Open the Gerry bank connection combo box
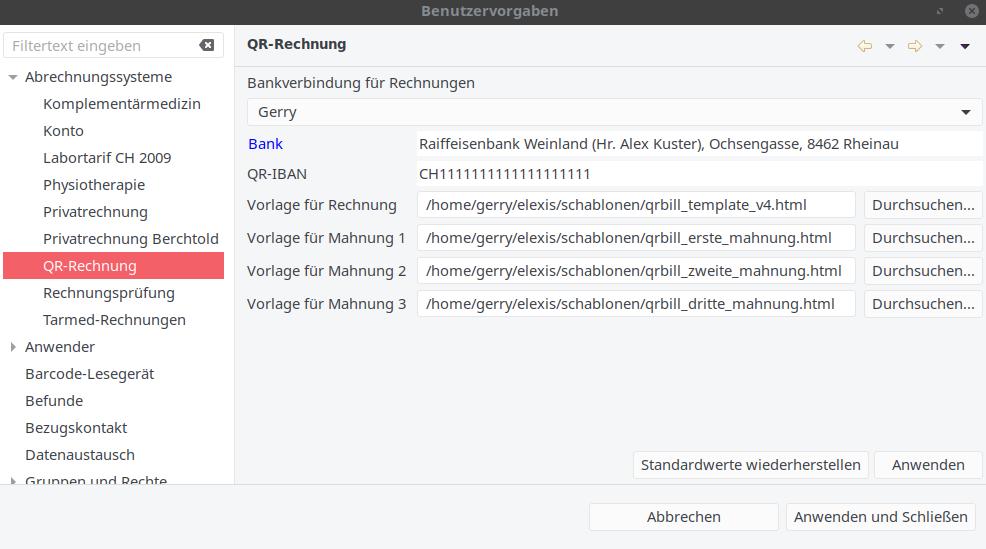Image resolution: width=986 pixels, height=549 pixels. coord(614,112)
